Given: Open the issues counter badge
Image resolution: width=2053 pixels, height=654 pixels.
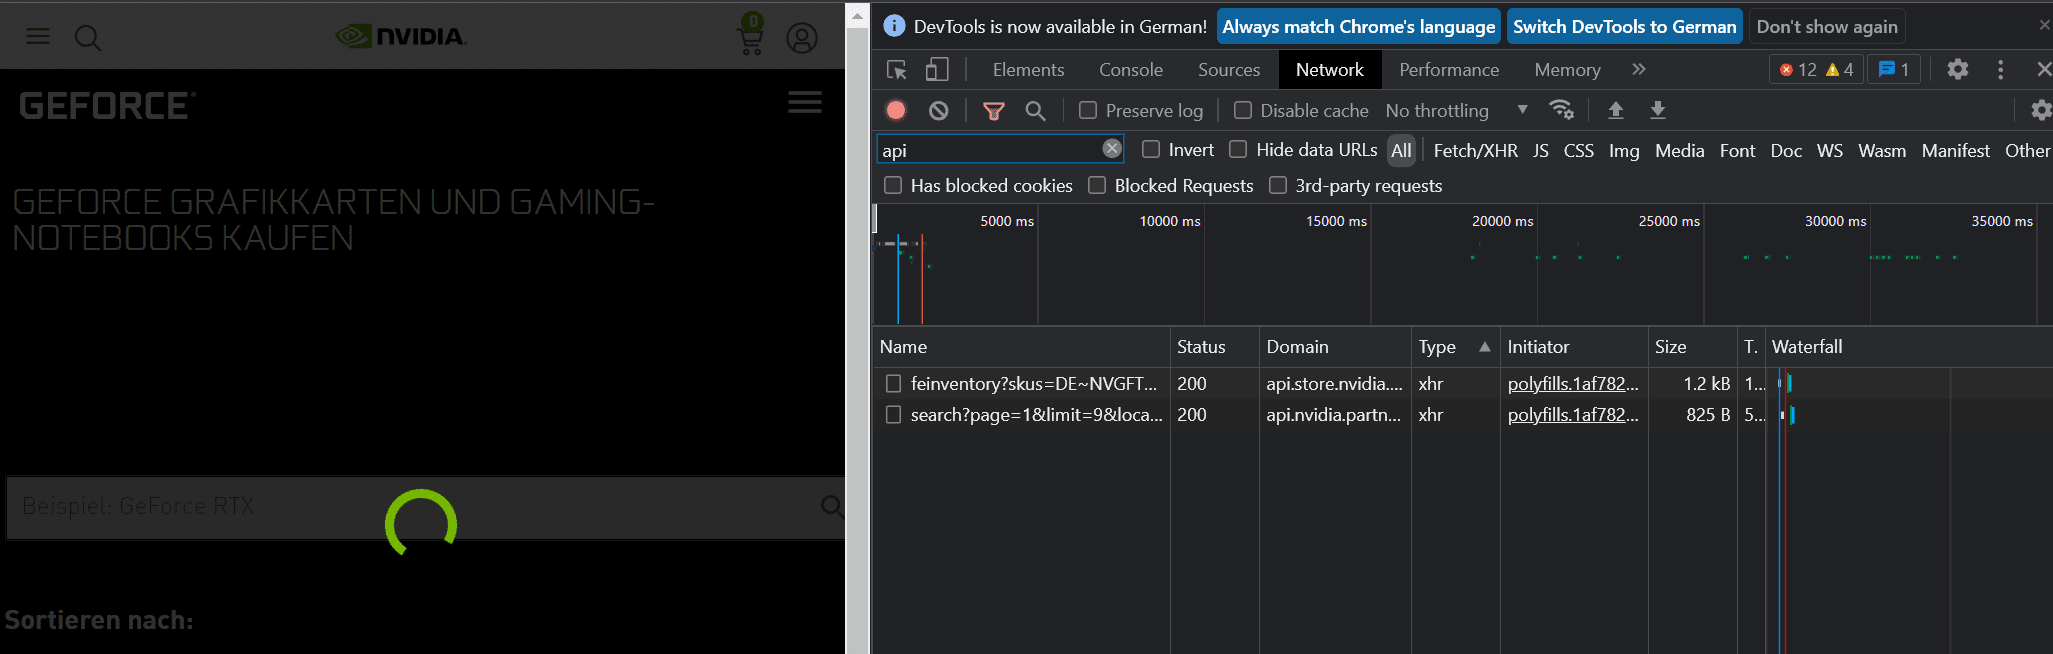Looking at the screenshot, I should point(1894,69).
